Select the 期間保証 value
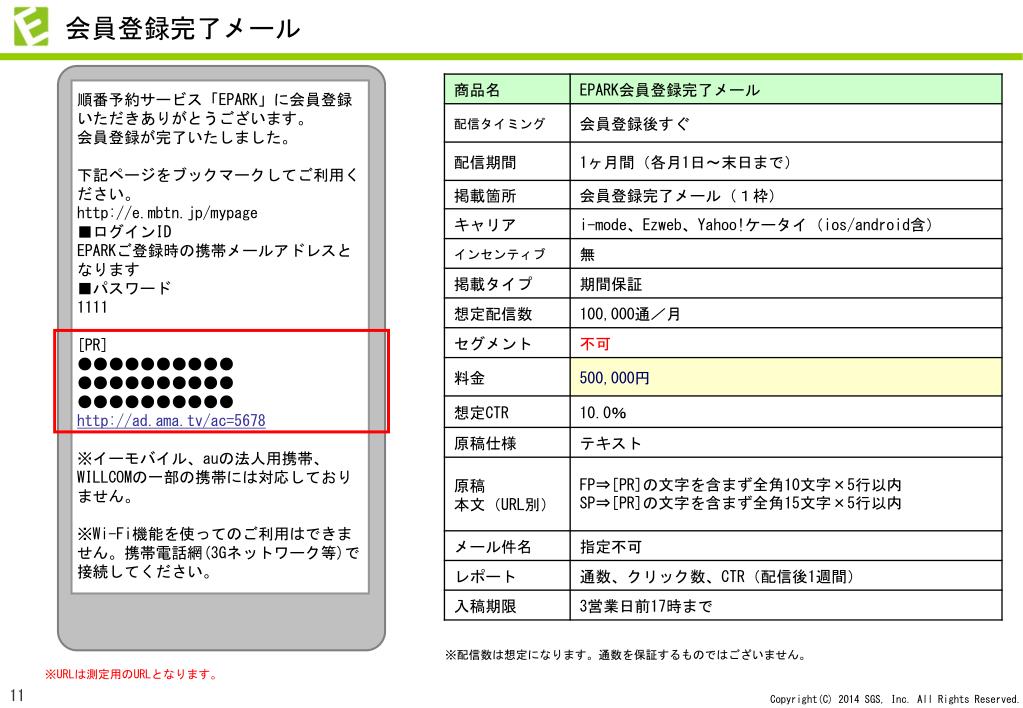 pos(611,284)
